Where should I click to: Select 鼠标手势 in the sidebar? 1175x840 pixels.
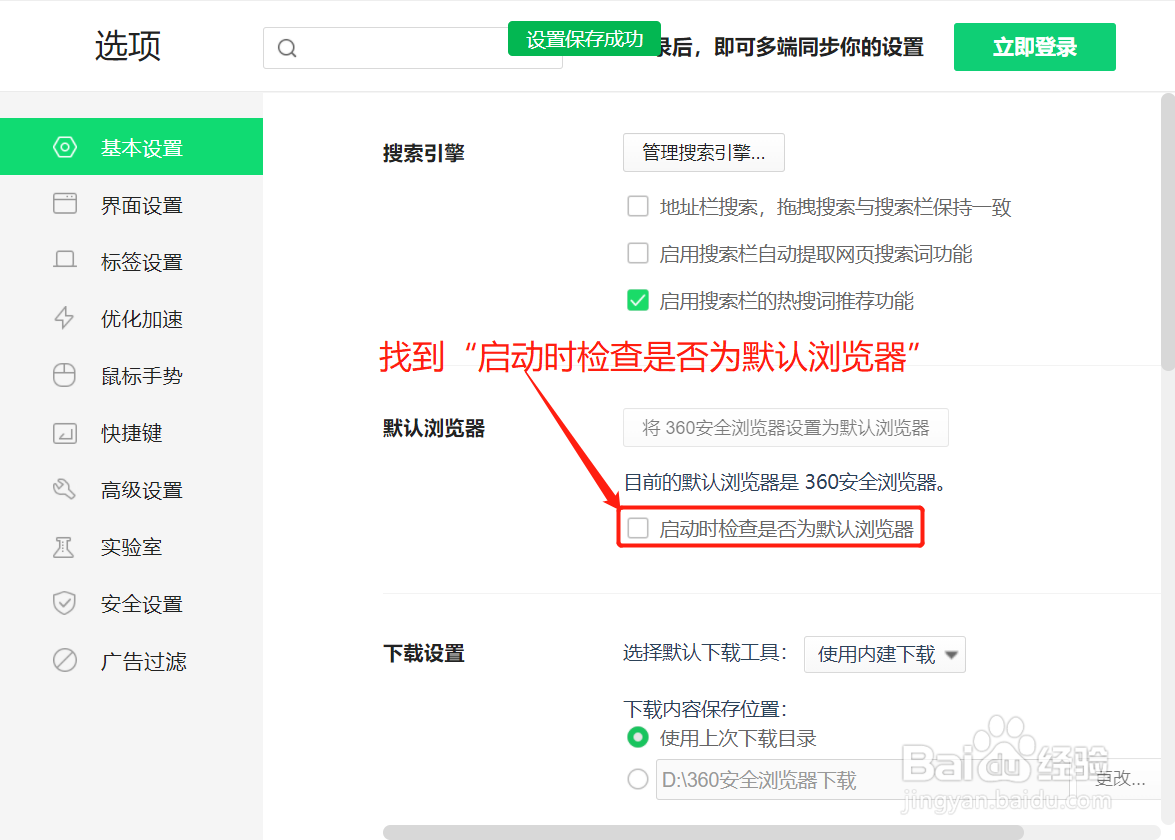142,376
